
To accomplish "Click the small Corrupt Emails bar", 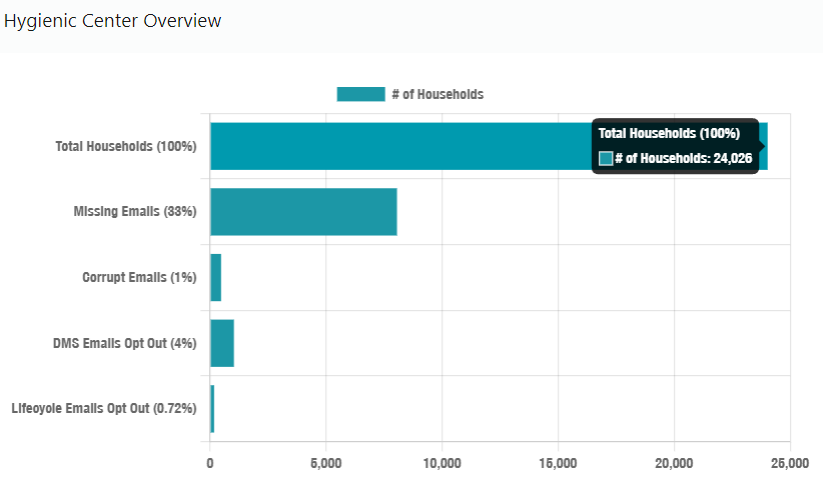I will click(x=215, y=277).
